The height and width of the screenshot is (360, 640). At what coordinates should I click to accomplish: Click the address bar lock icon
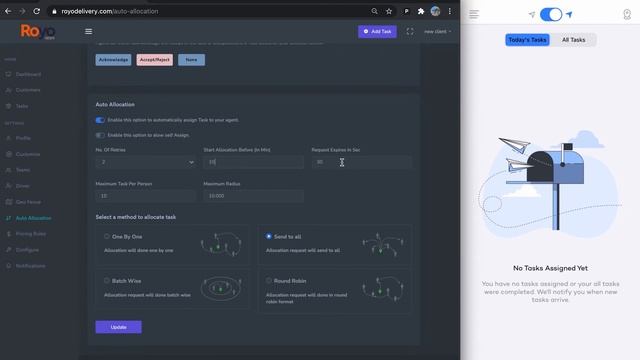pos(54,11)
